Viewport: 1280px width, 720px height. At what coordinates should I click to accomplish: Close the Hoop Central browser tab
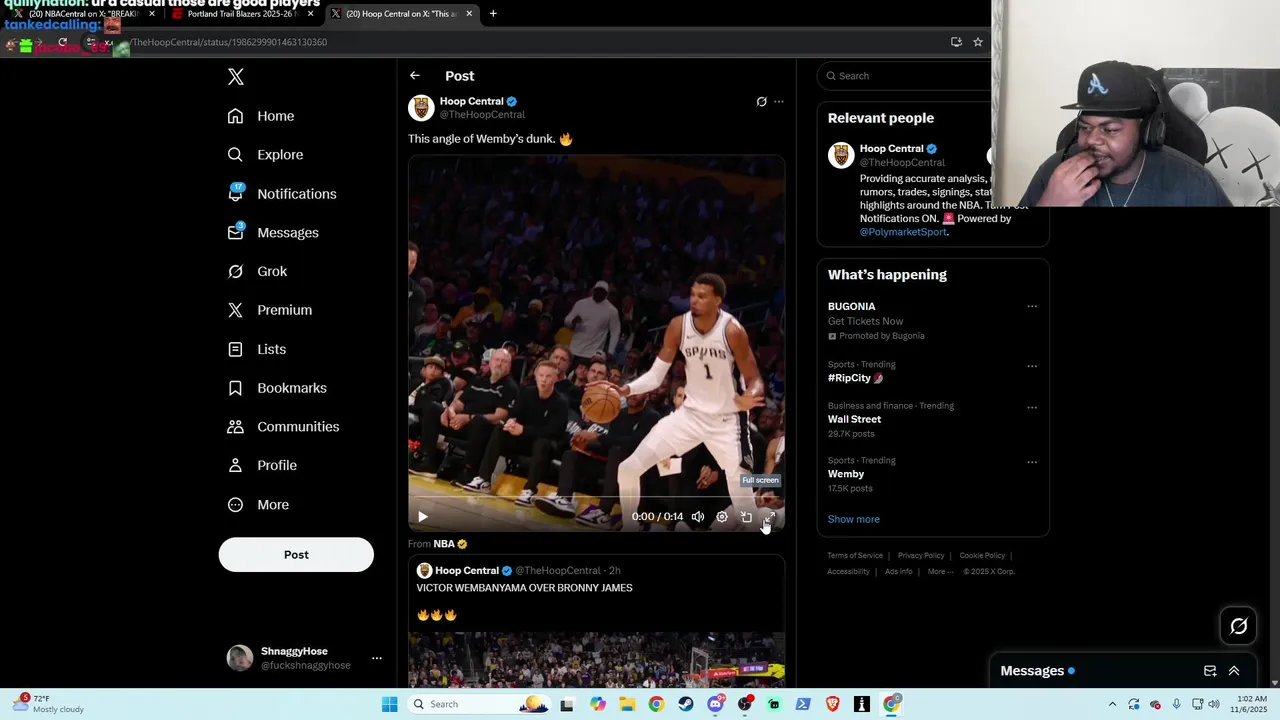(469, 14)
